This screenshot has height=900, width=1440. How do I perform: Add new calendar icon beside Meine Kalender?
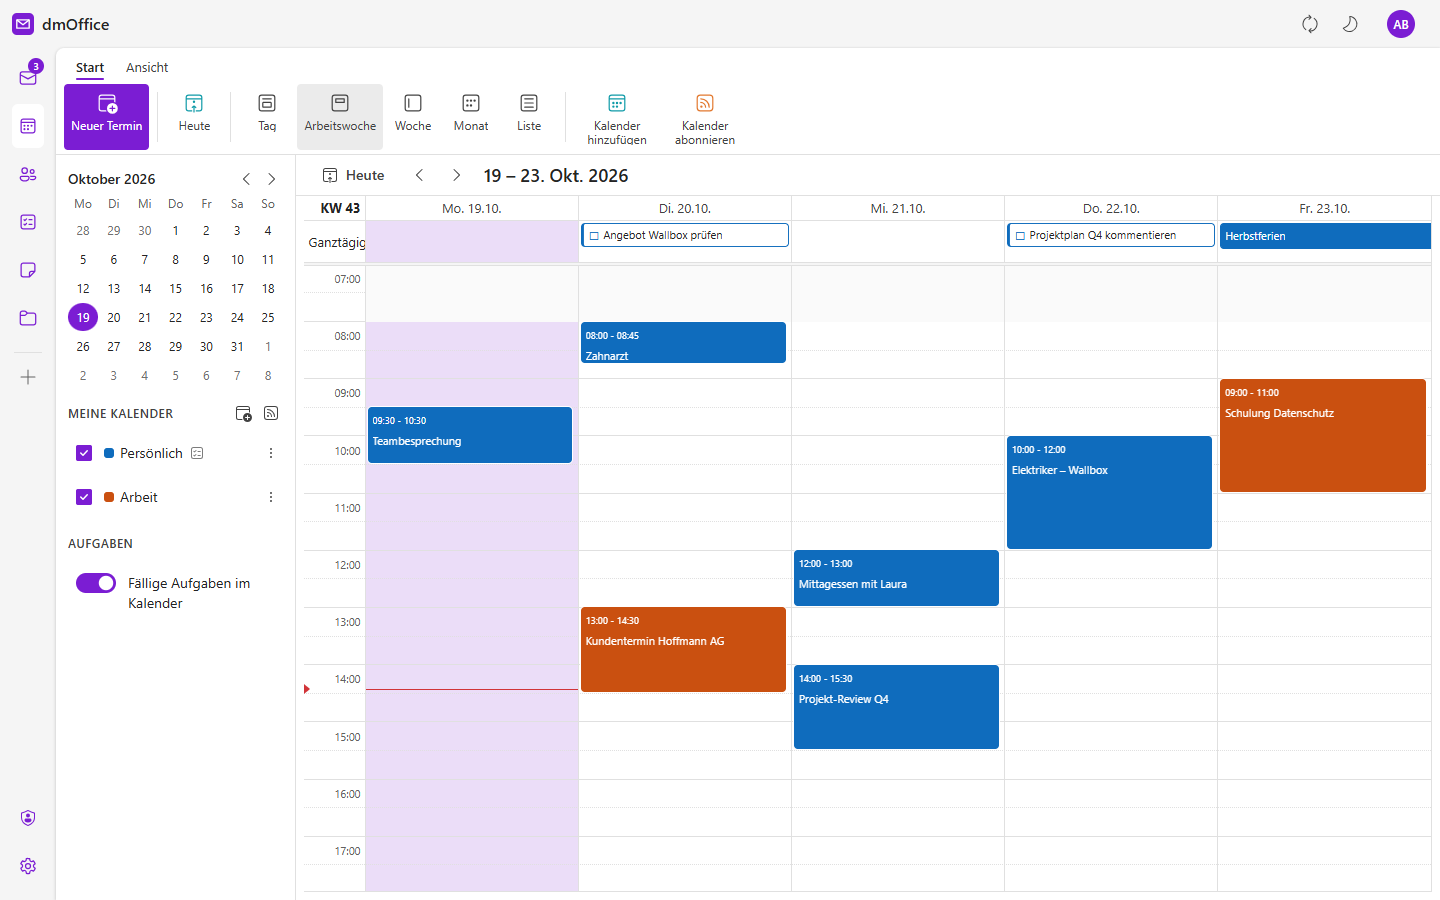coord(243,413)
